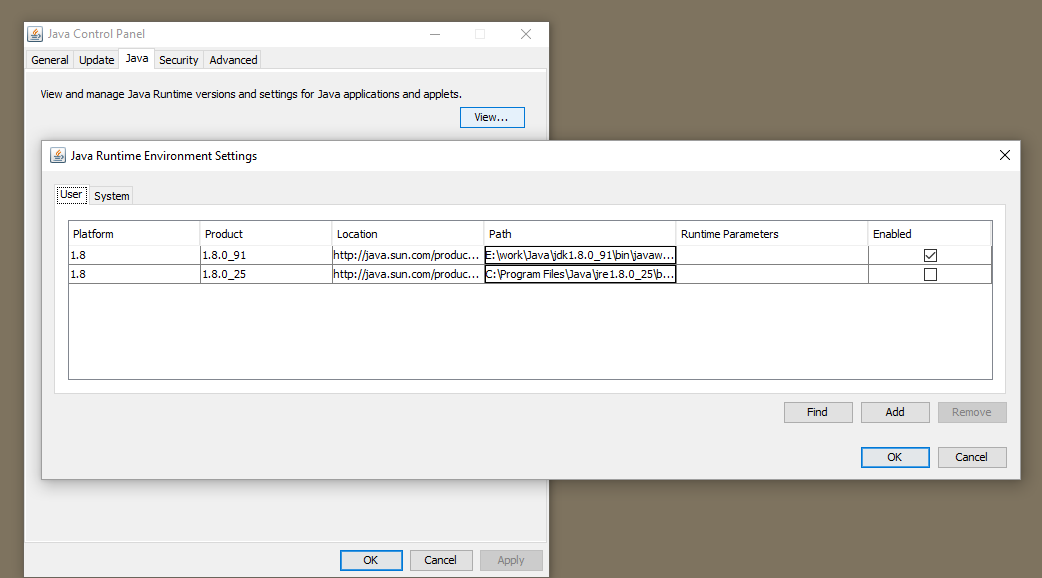Click the View... button

click(492, 118)
